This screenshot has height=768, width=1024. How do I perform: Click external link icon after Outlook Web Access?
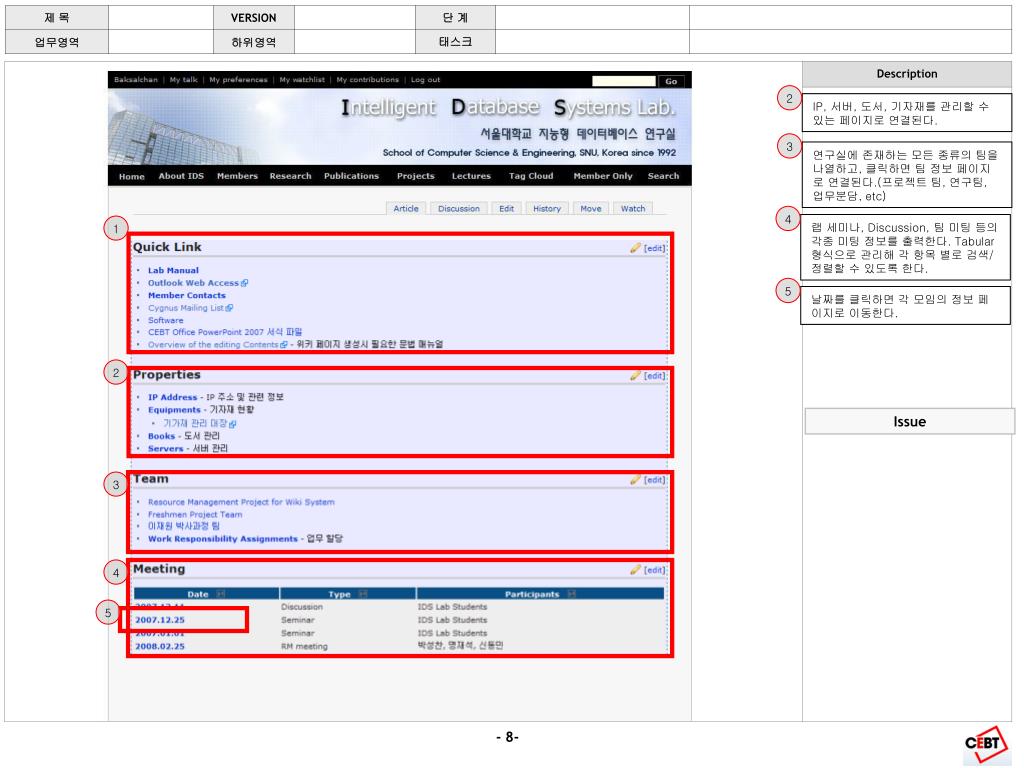(244, 283)
